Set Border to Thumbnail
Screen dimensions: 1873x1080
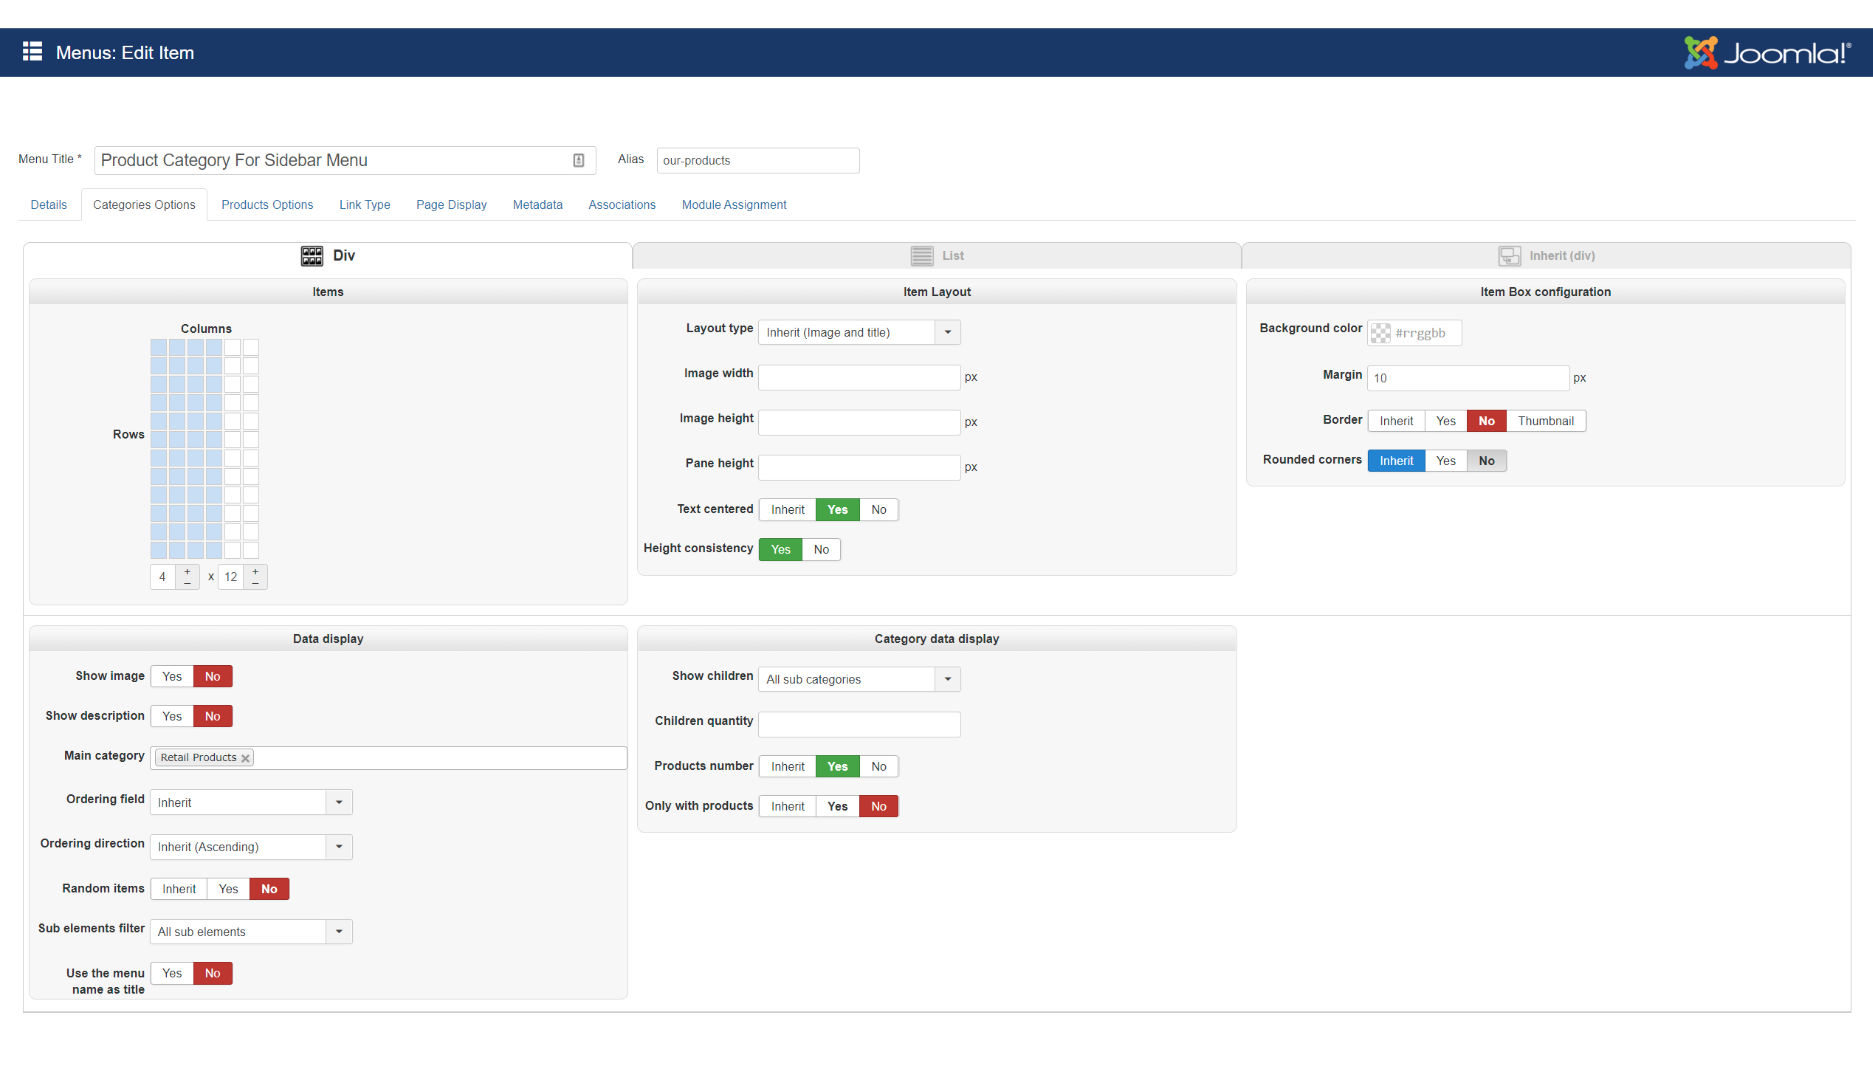point(1546,421)
